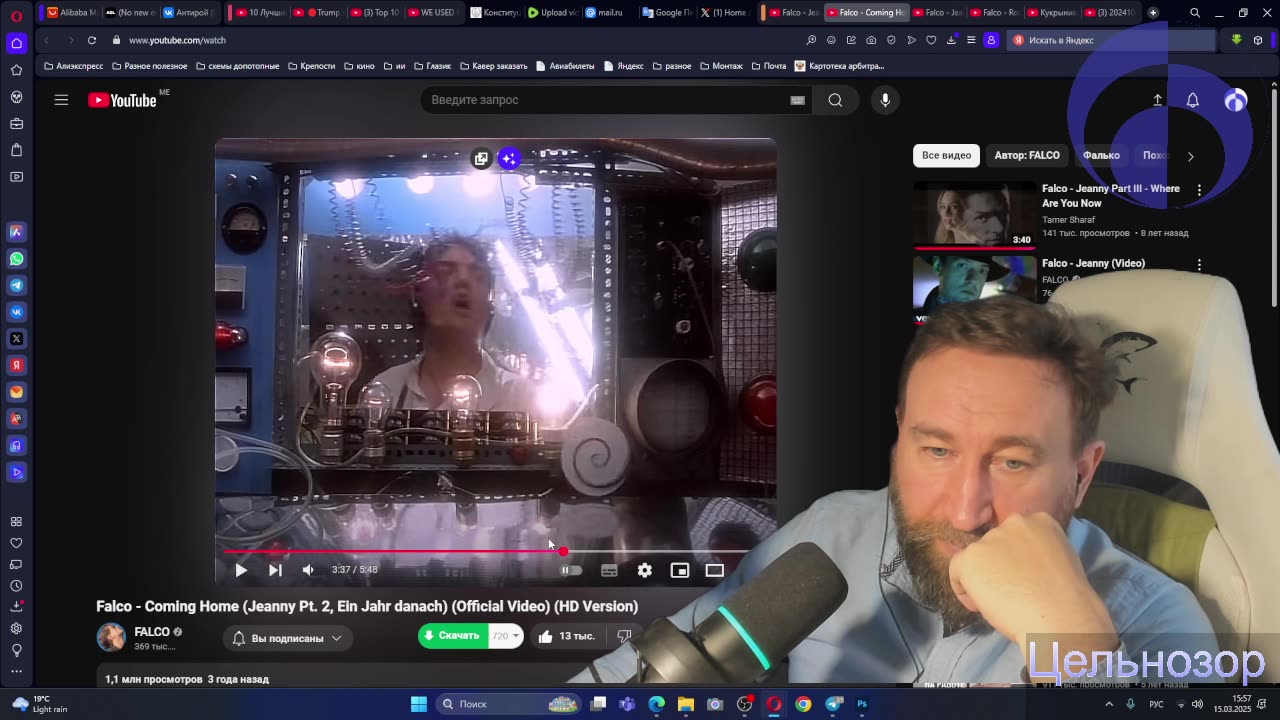Open options for Falco - Jeanny (Video)
Screen dimensions: 1280x720
tap(1199, 264)
